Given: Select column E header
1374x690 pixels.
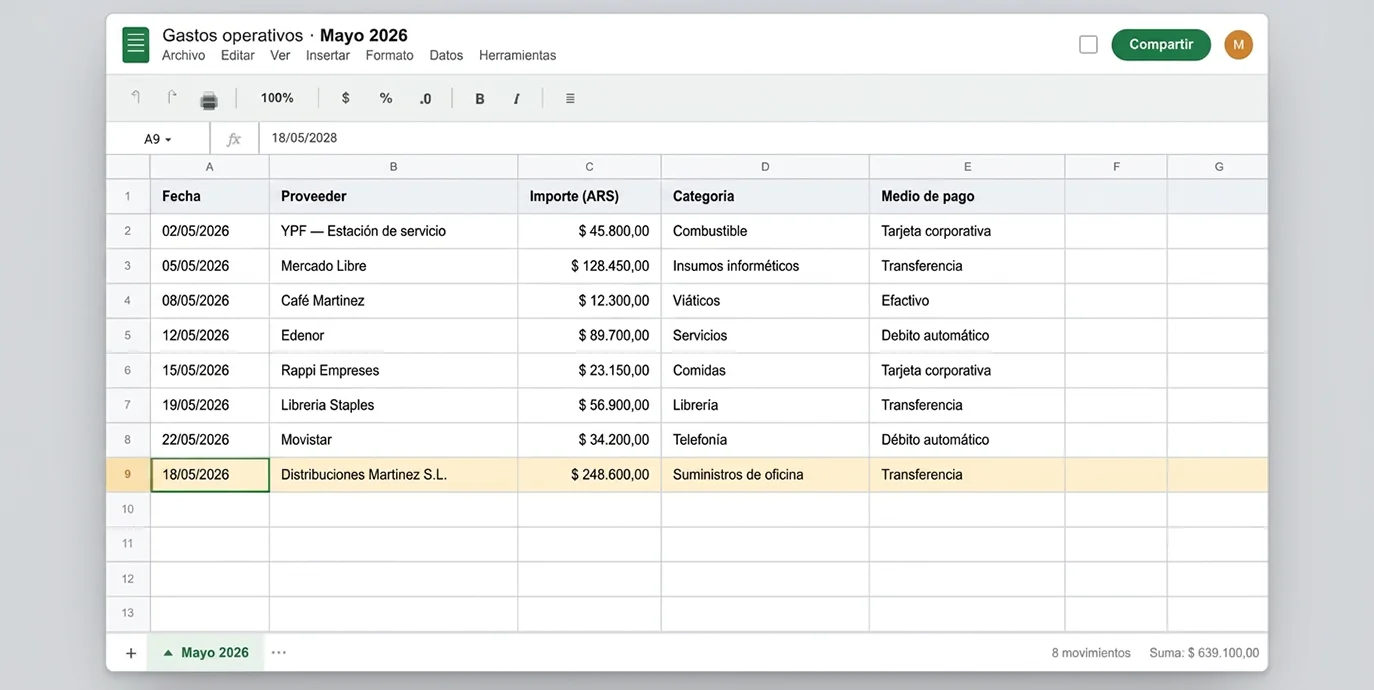Looking at the screenshot, I should [x=967, y=167].
